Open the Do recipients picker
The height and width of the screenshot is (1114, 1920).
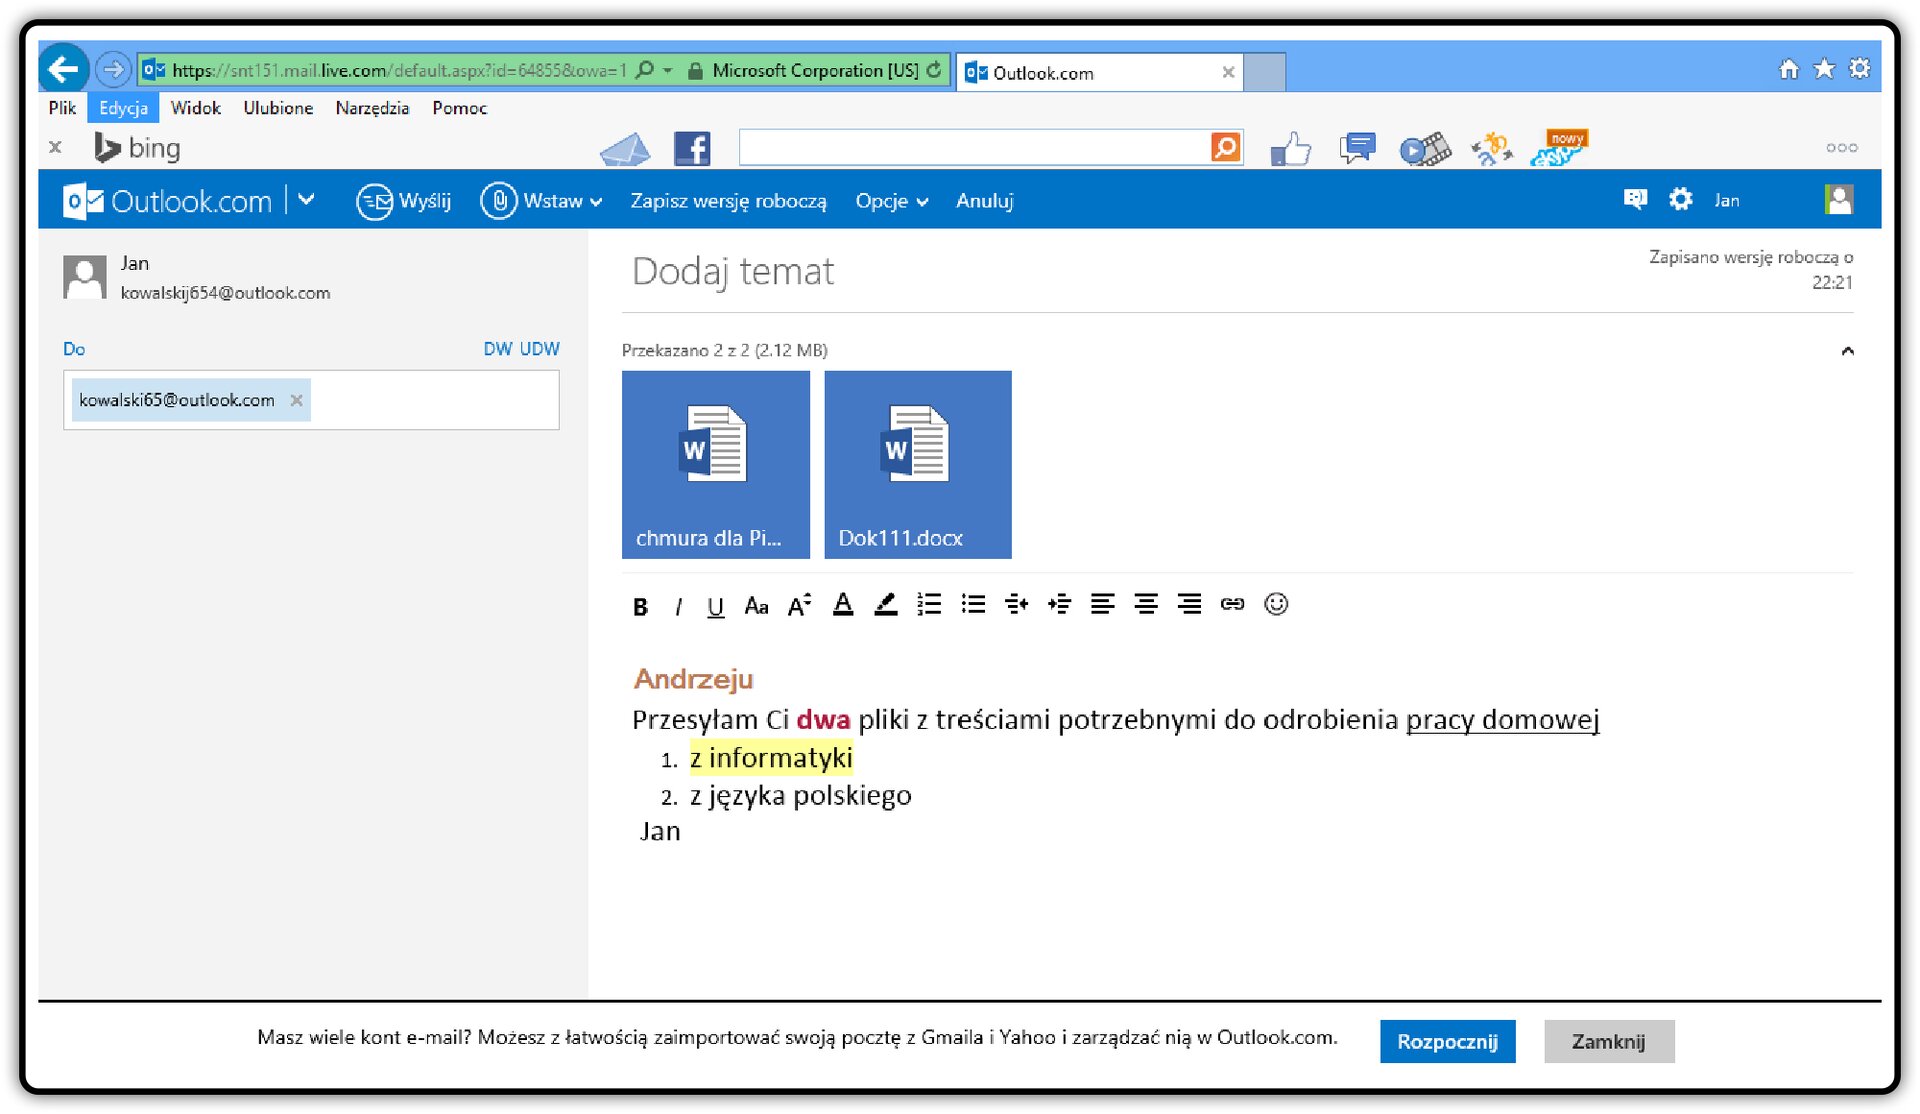coord(74,349)
